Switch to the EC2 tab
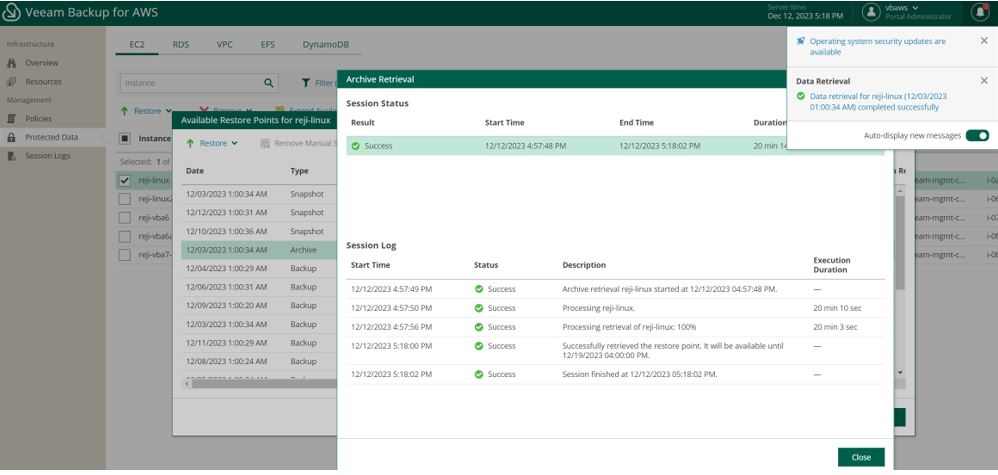 pyautogui.click(x=137, y=45)
